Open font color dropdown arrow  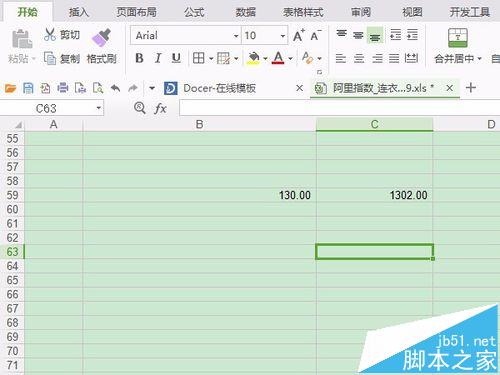tap(290, 59)
